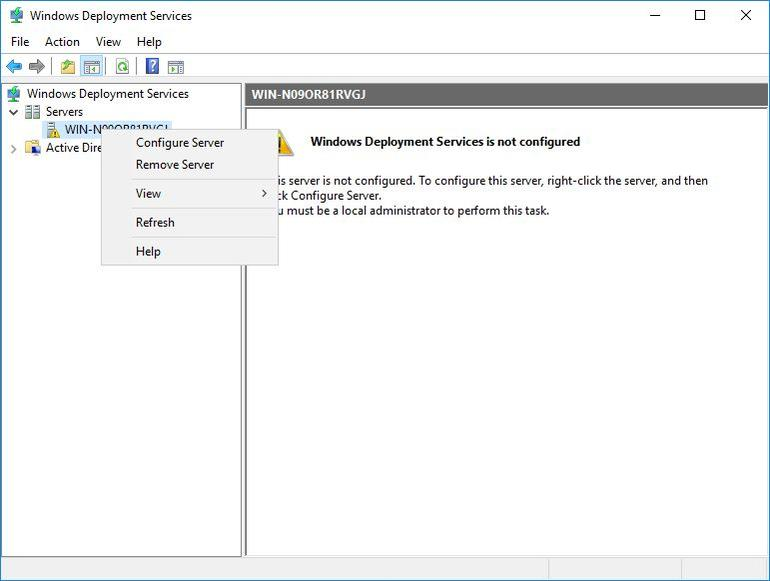The image size is (770, 581).
Task: Click the green Refresh toolbar icon
Action: 122,67
